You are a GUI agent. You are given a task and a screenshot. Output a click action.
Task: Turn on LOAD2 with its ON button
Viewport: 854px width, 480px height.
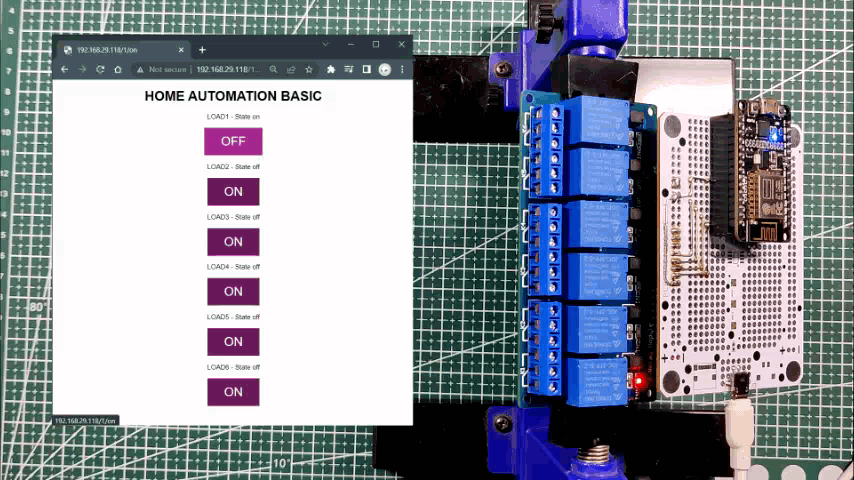233,191
